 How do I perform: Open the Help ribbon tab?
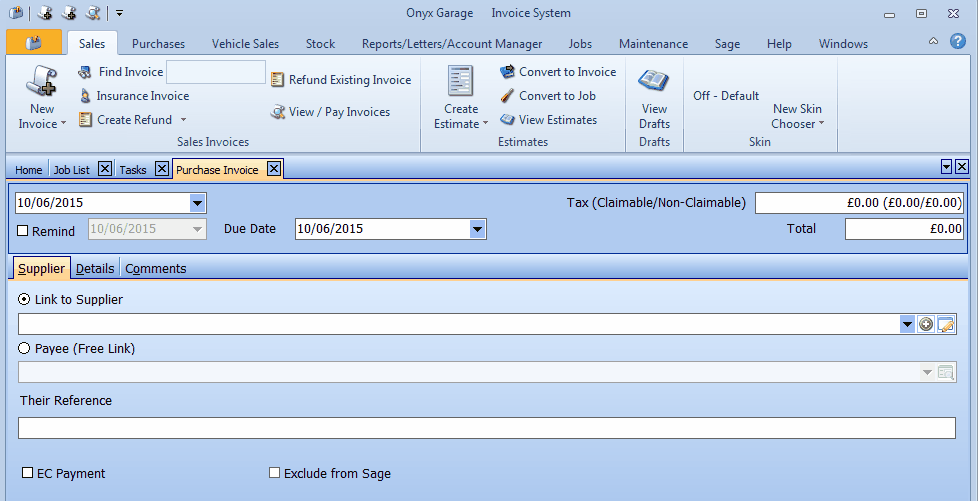pyautogui.click(x=779, y=44)
